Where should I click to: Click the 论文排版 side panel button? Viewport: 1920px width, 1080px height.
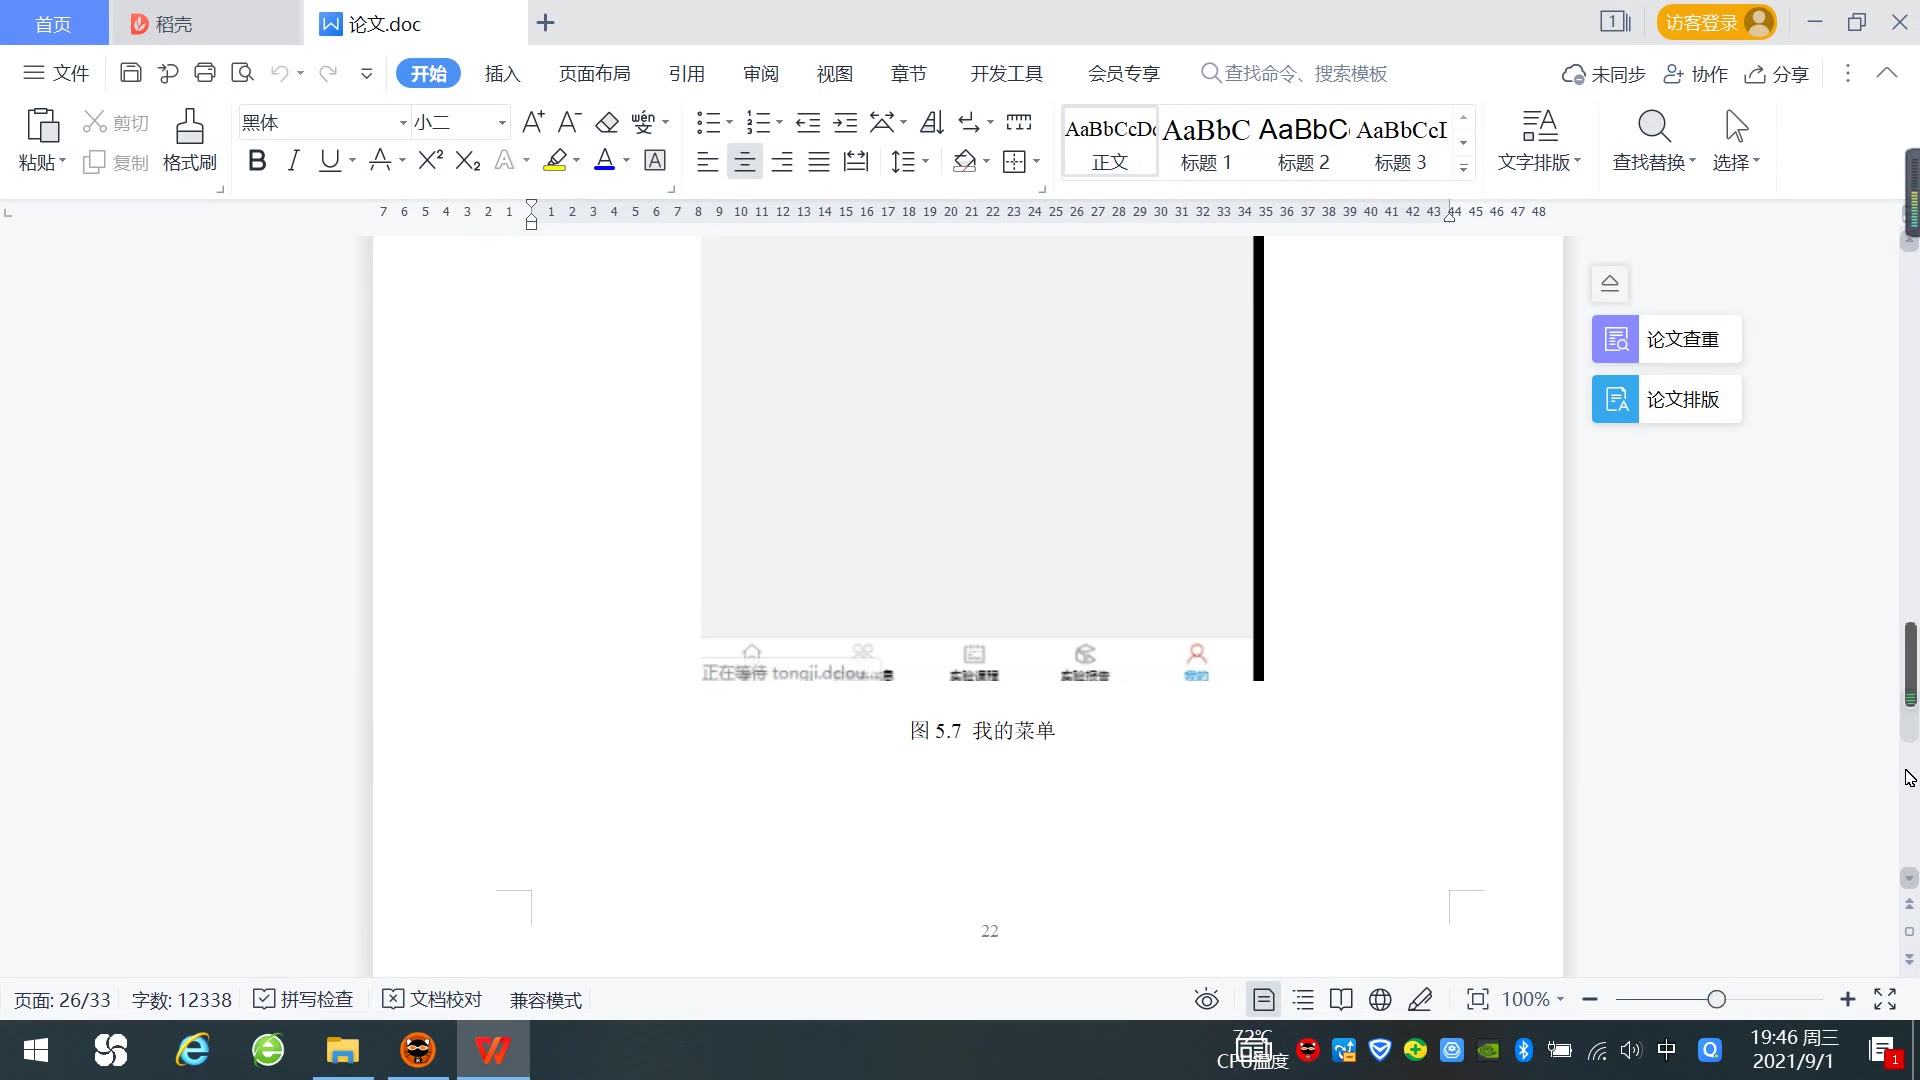(x=1666, y=400)
